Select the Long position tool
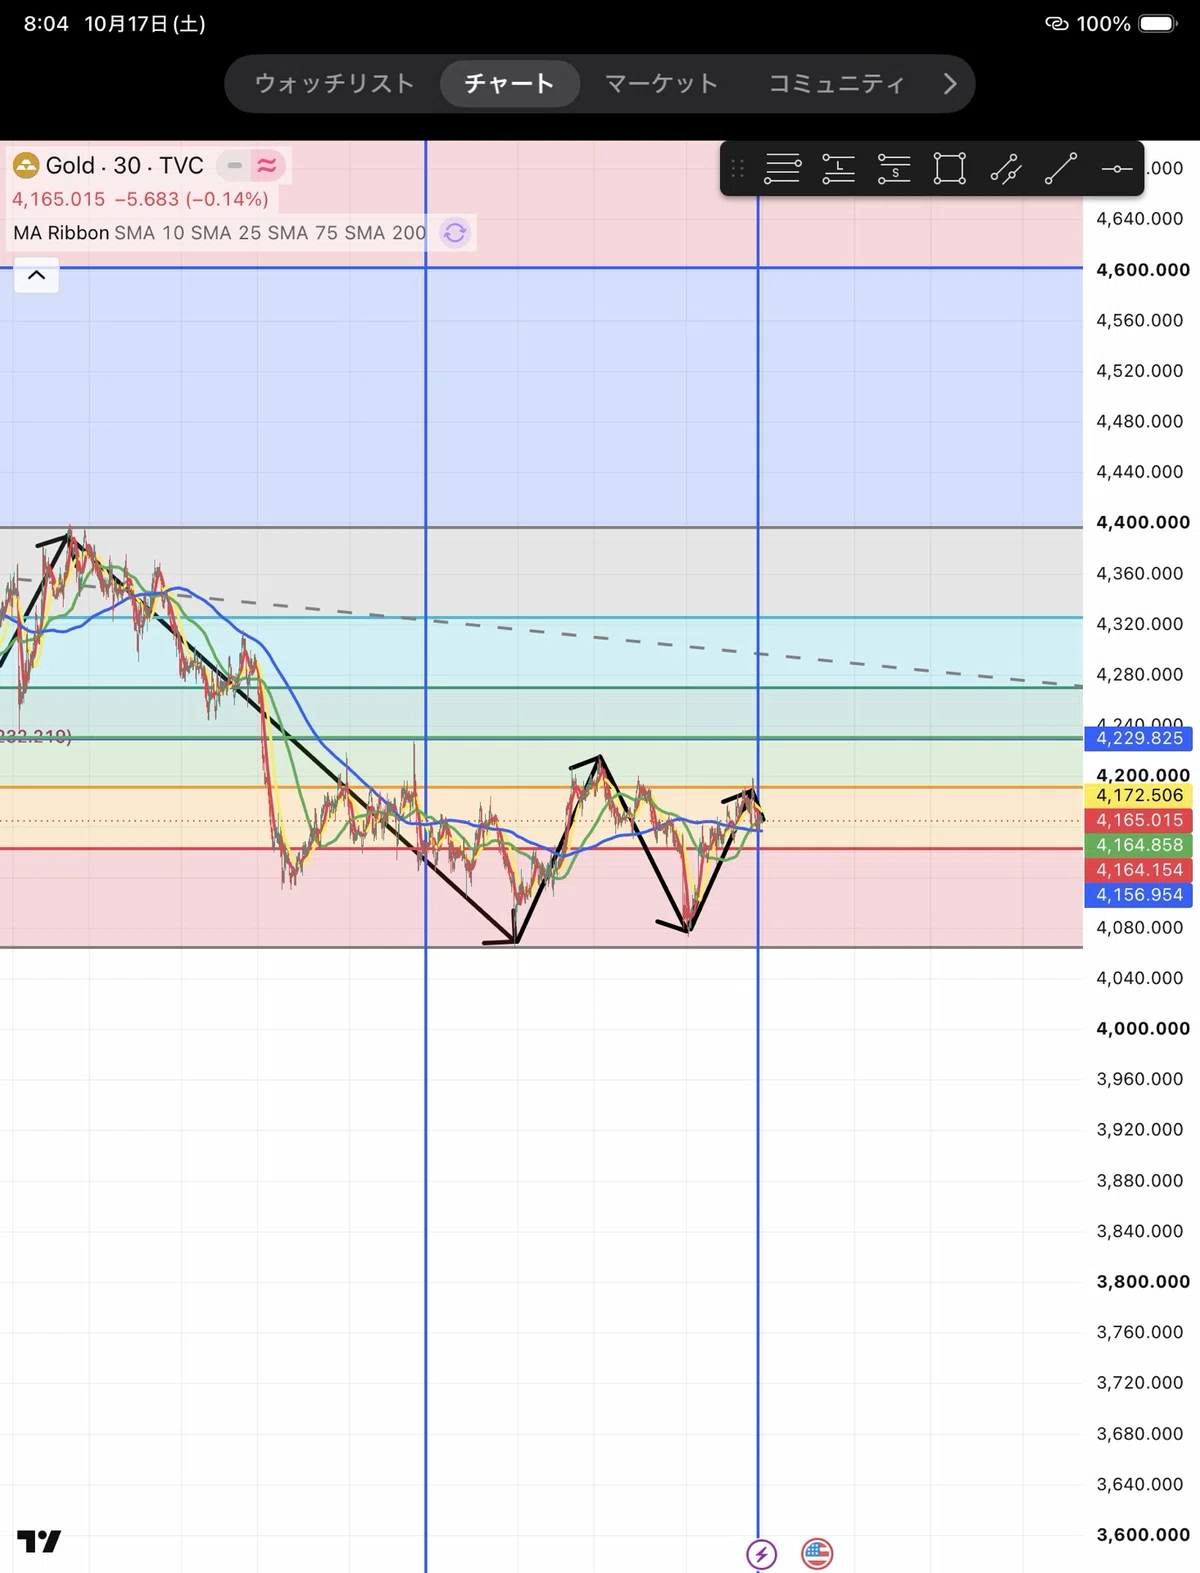The width and height of the screenshot is (1200, 1573). [838, 169]
